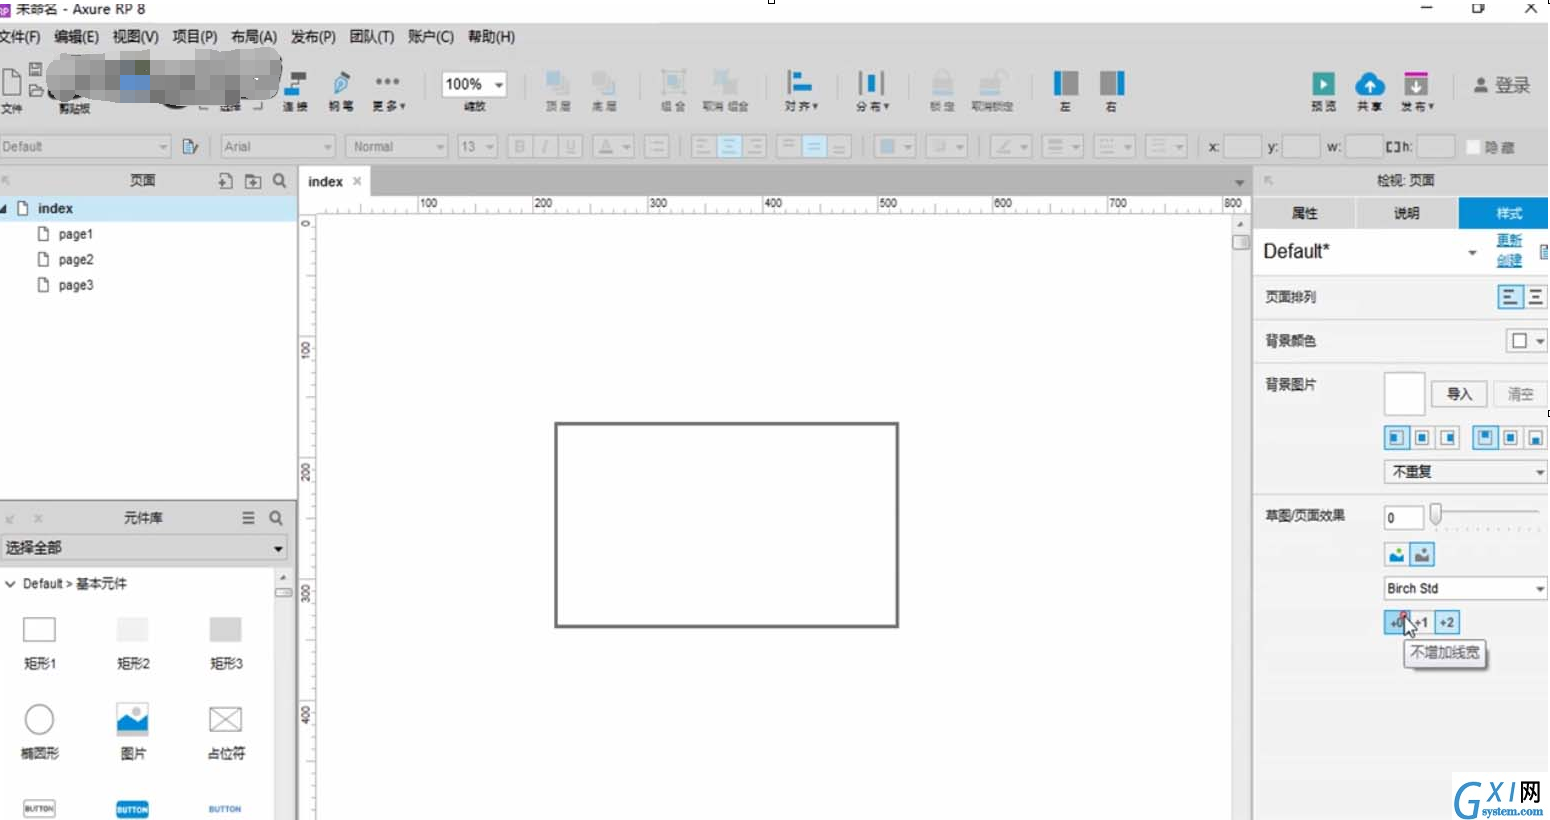Viewport: 1550px width, 820px height.
Task: Click the add folder icon in pages panel
Action: click(x=253, y=181)
